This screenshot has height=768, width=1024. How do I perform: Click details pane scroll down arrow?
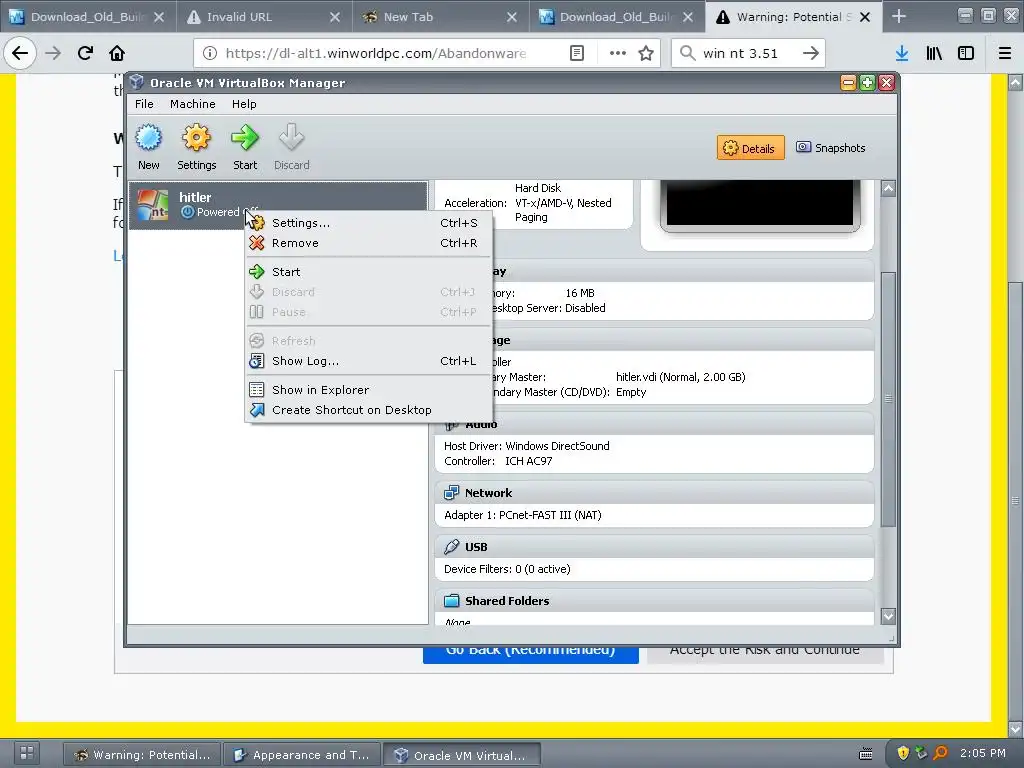pos(888,616)
